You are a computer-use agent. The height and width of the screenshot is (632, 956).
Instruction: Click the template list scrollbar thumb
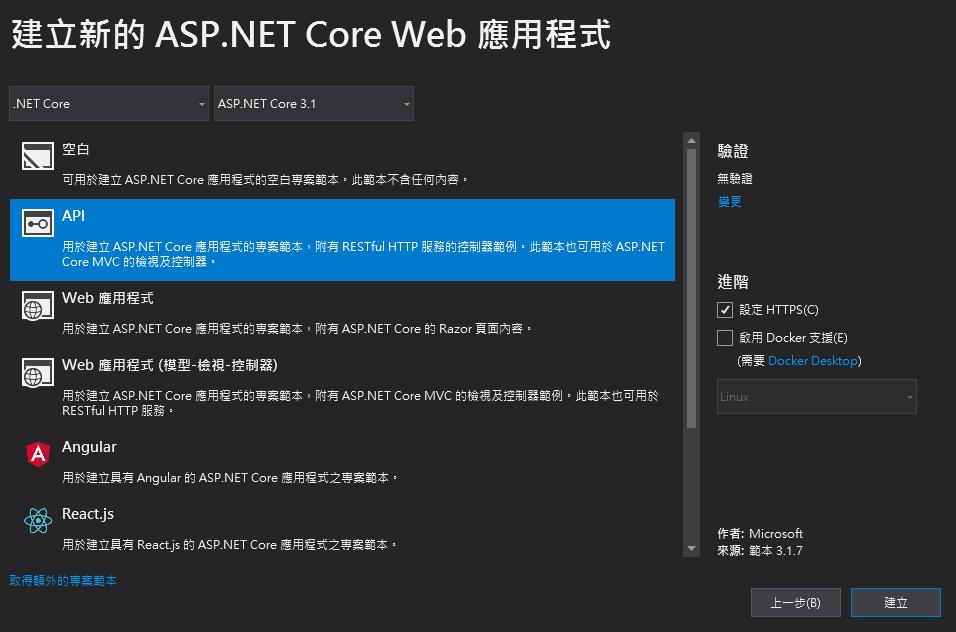click(x=691, y=288)
